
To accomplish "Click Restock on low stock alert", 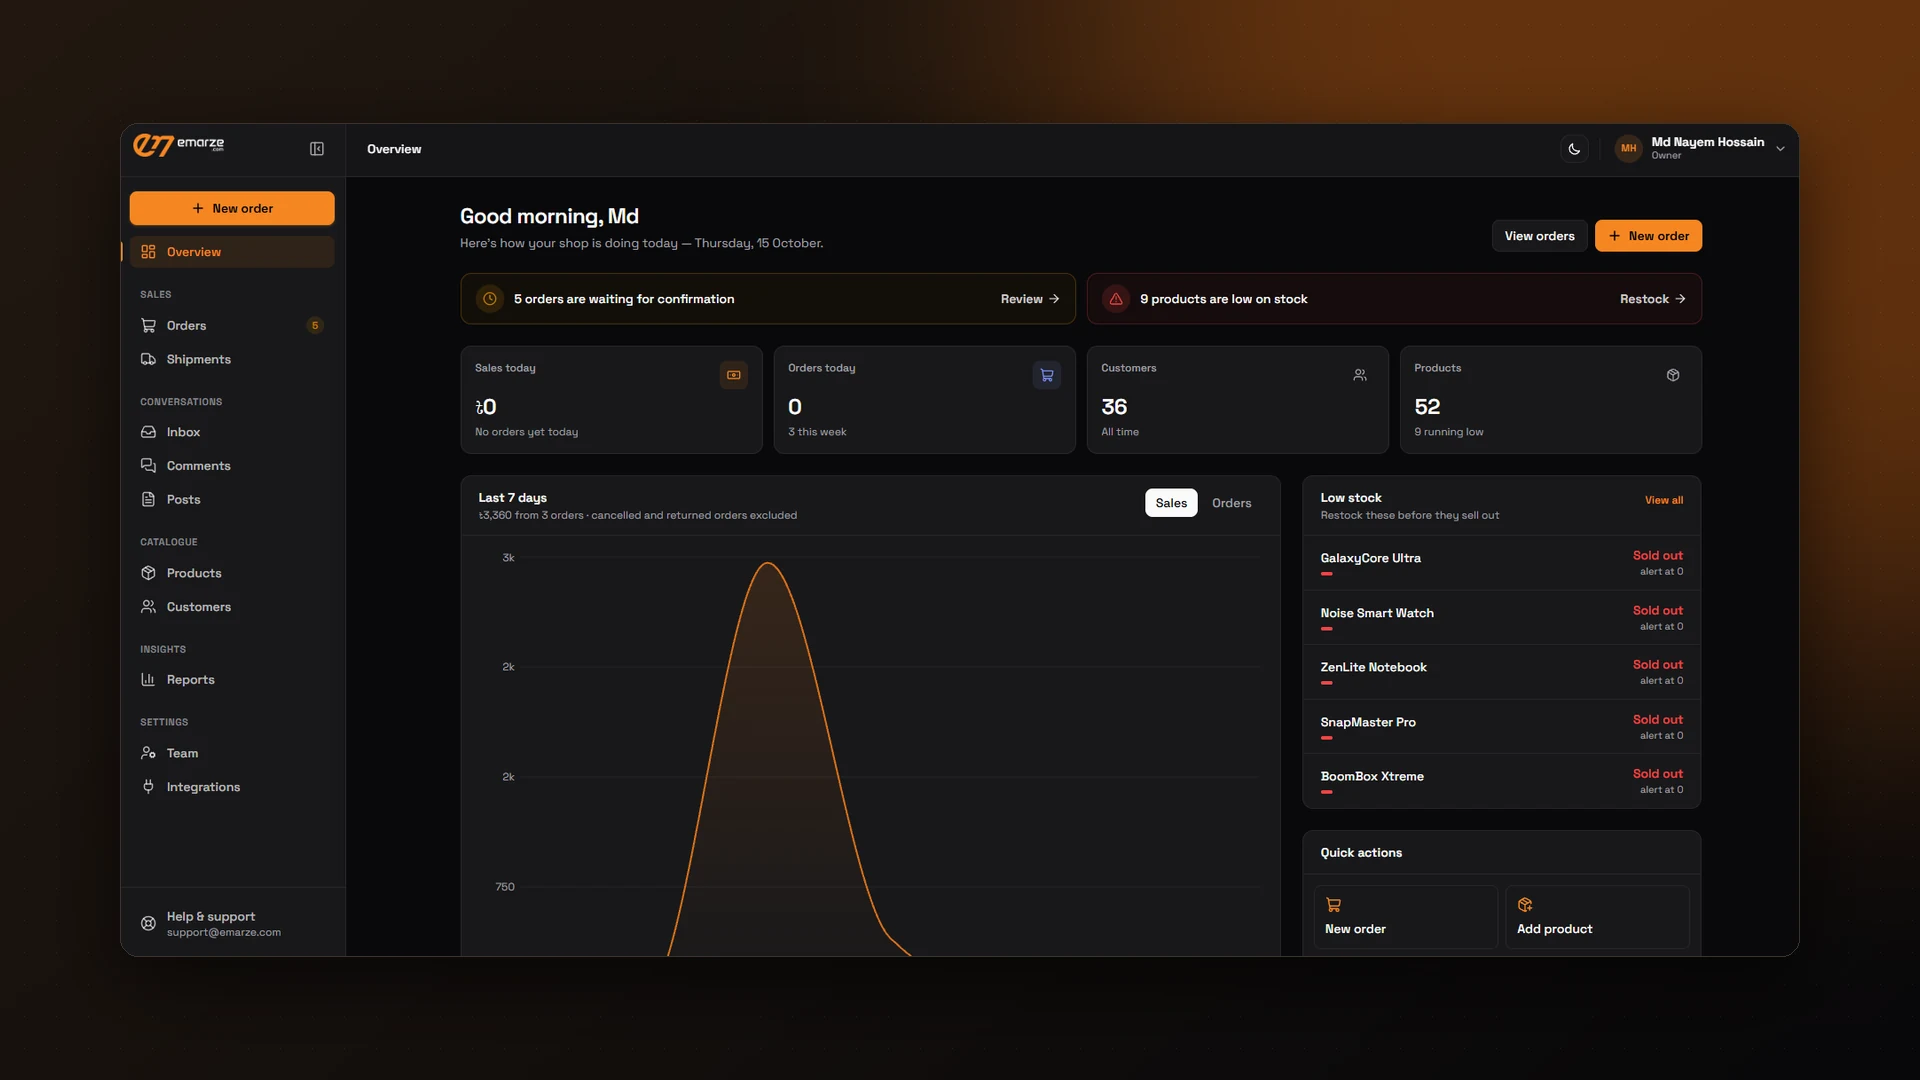I will [x=1652, y=299].
